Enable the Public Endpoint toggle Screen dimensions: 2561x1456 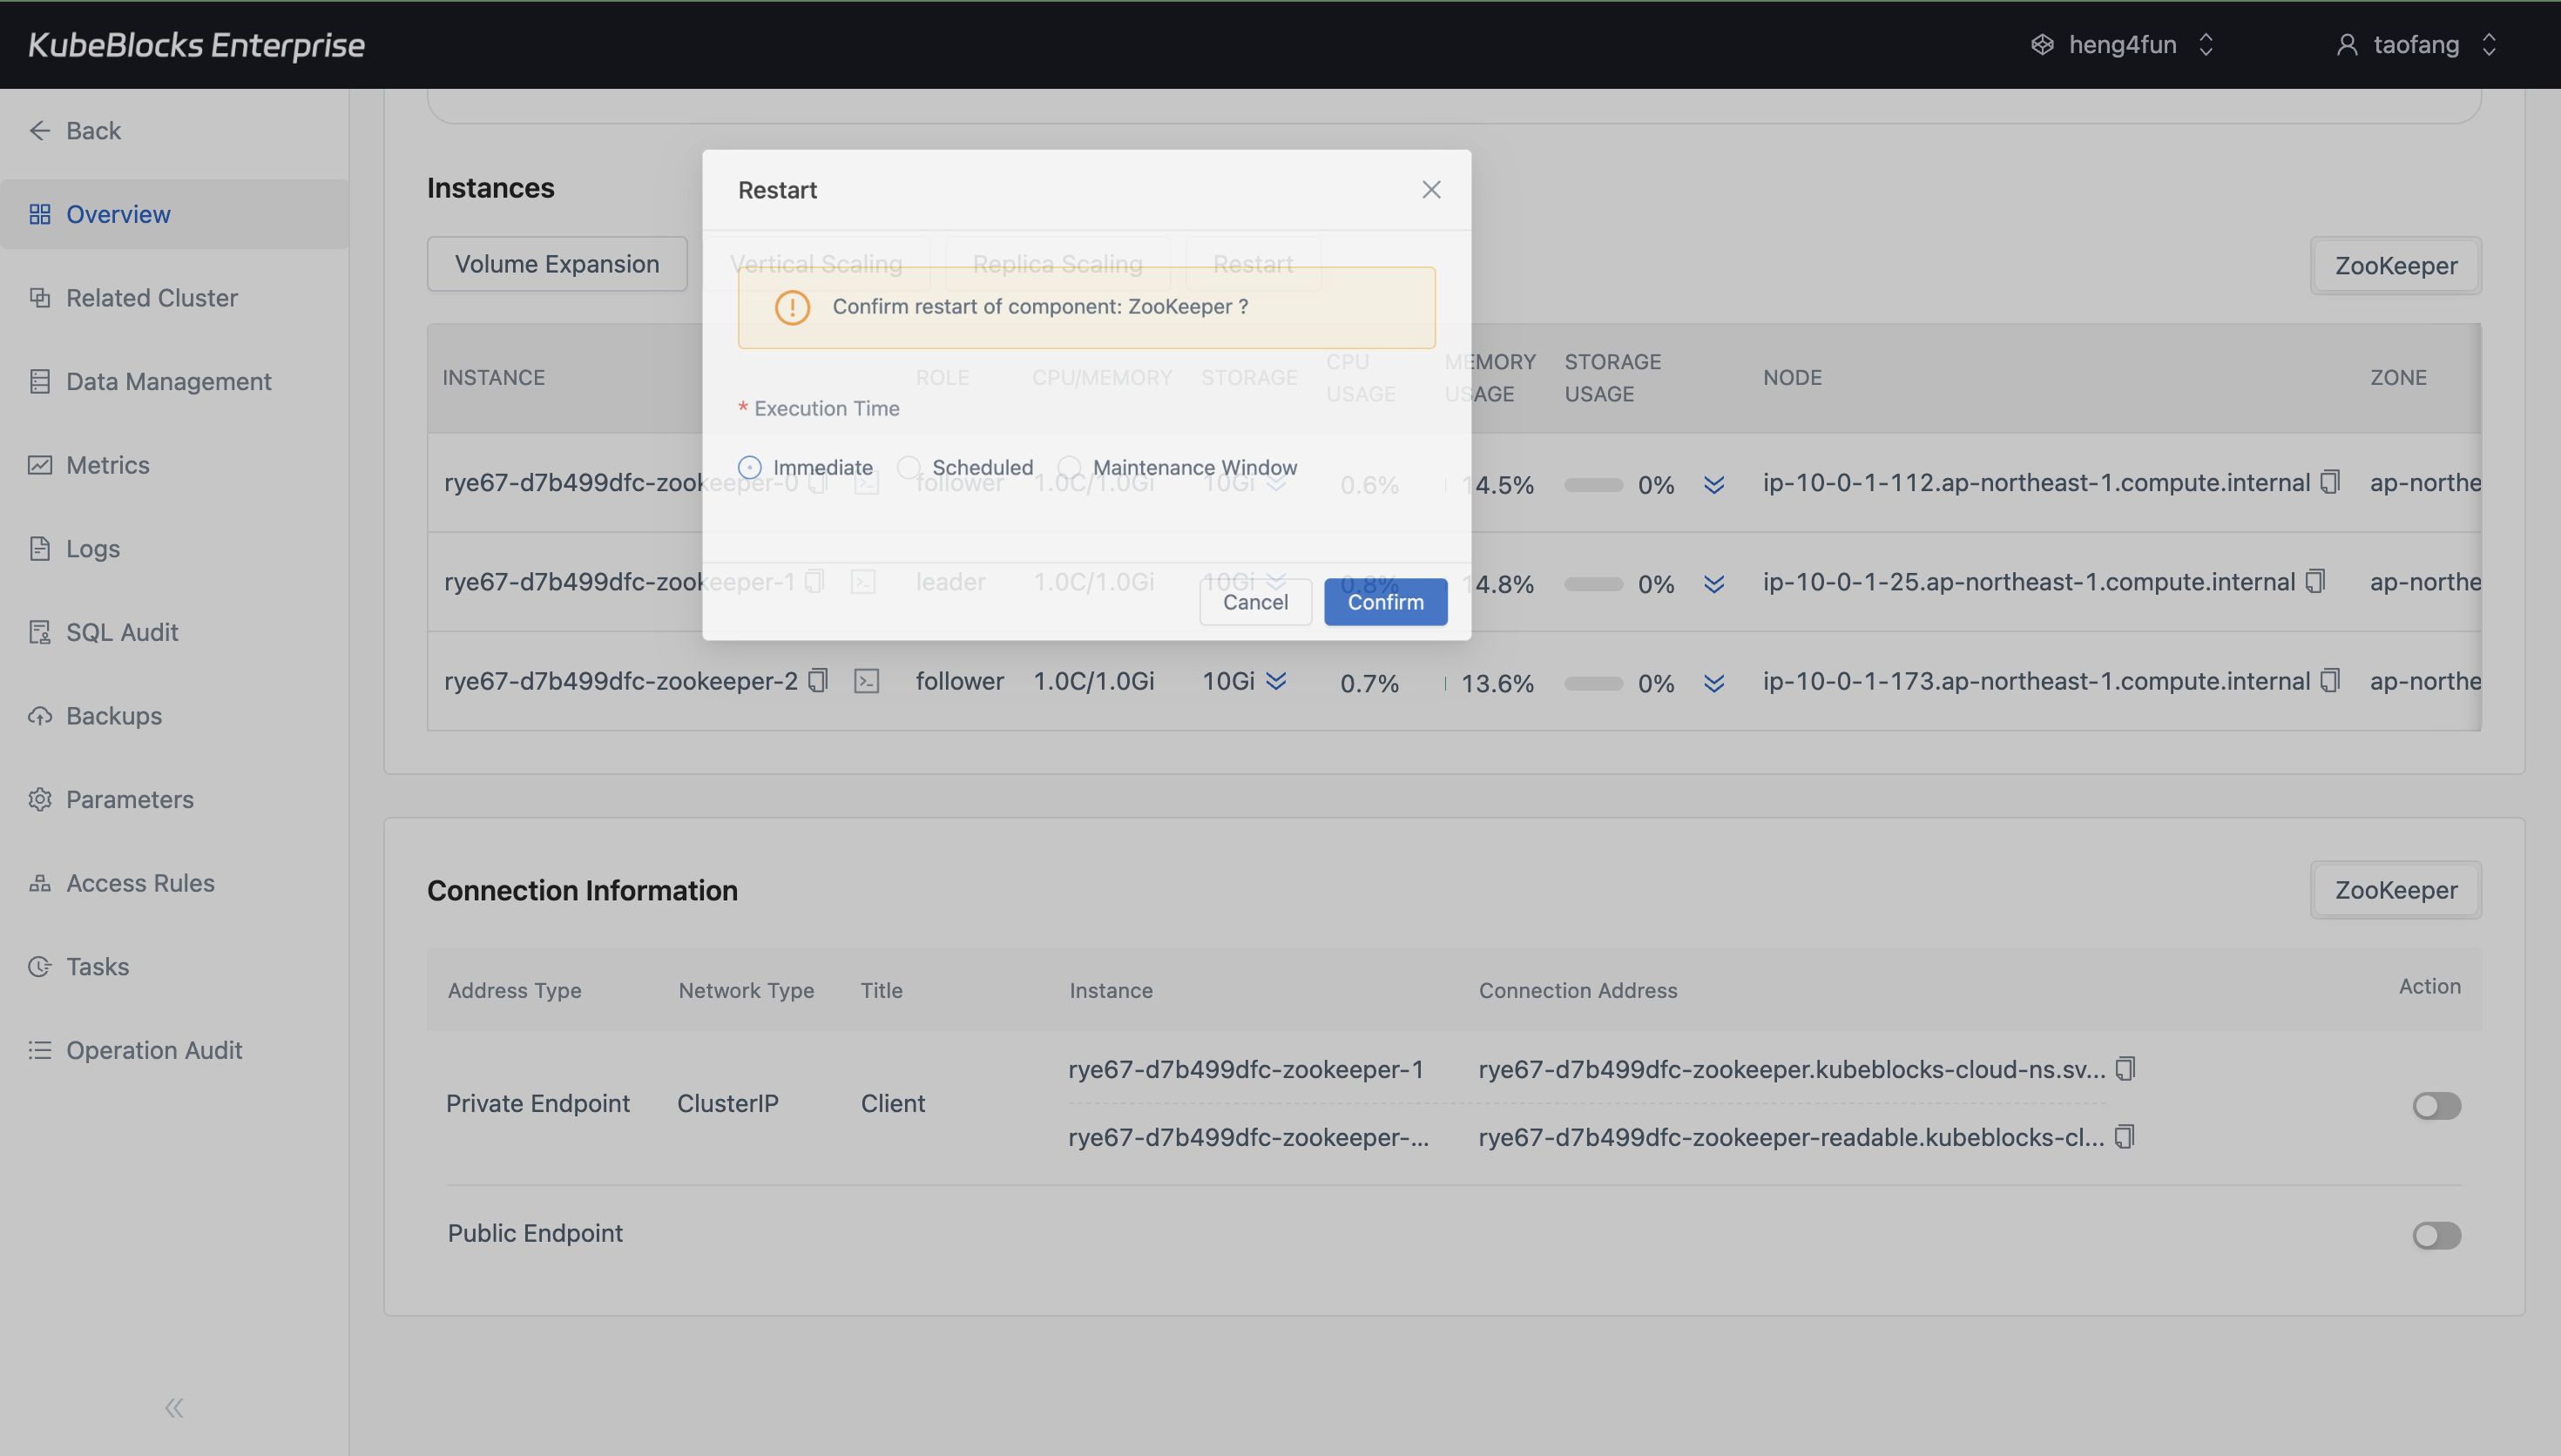coord(2437,1235)
